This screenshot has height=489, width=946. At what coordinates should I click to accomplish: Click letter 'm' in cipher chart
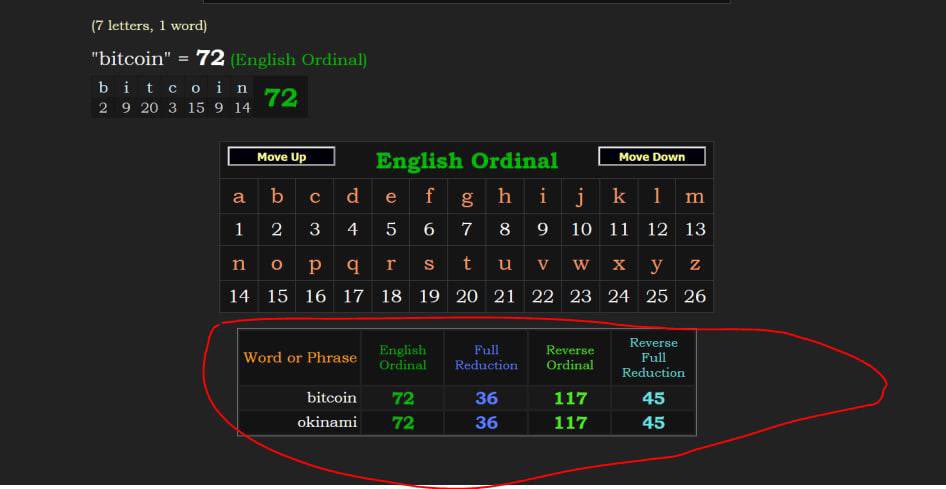(x=694, y=197)
